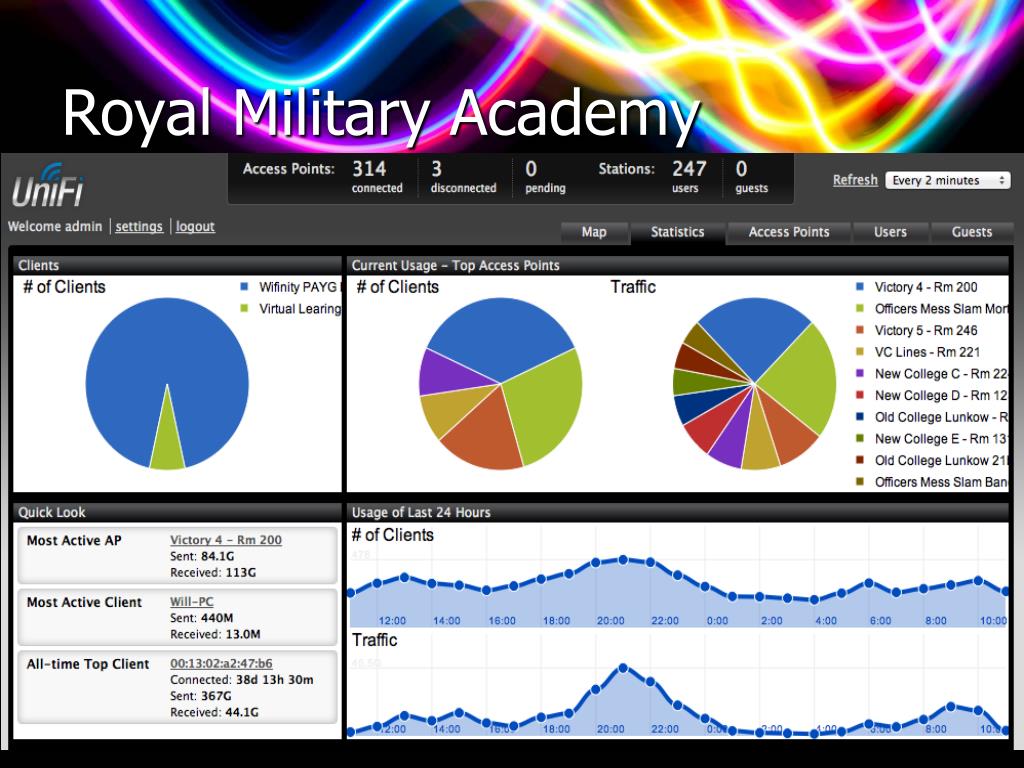Open the Access Points tab
The image size is (1024, 768).
(x=789, y=232)
